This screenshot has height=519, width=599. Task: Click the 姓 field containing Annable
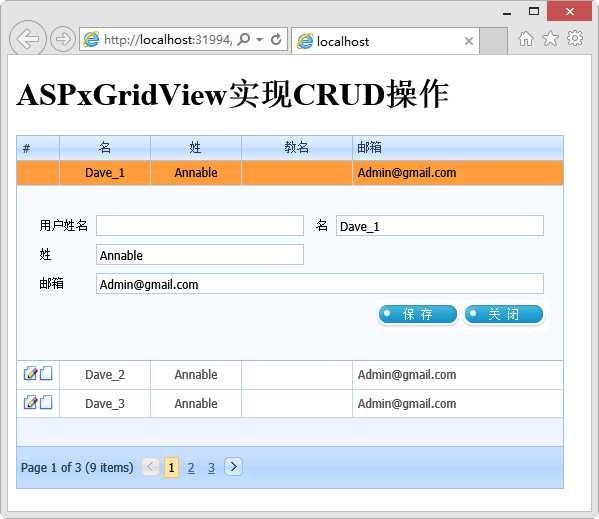point(200,254)
